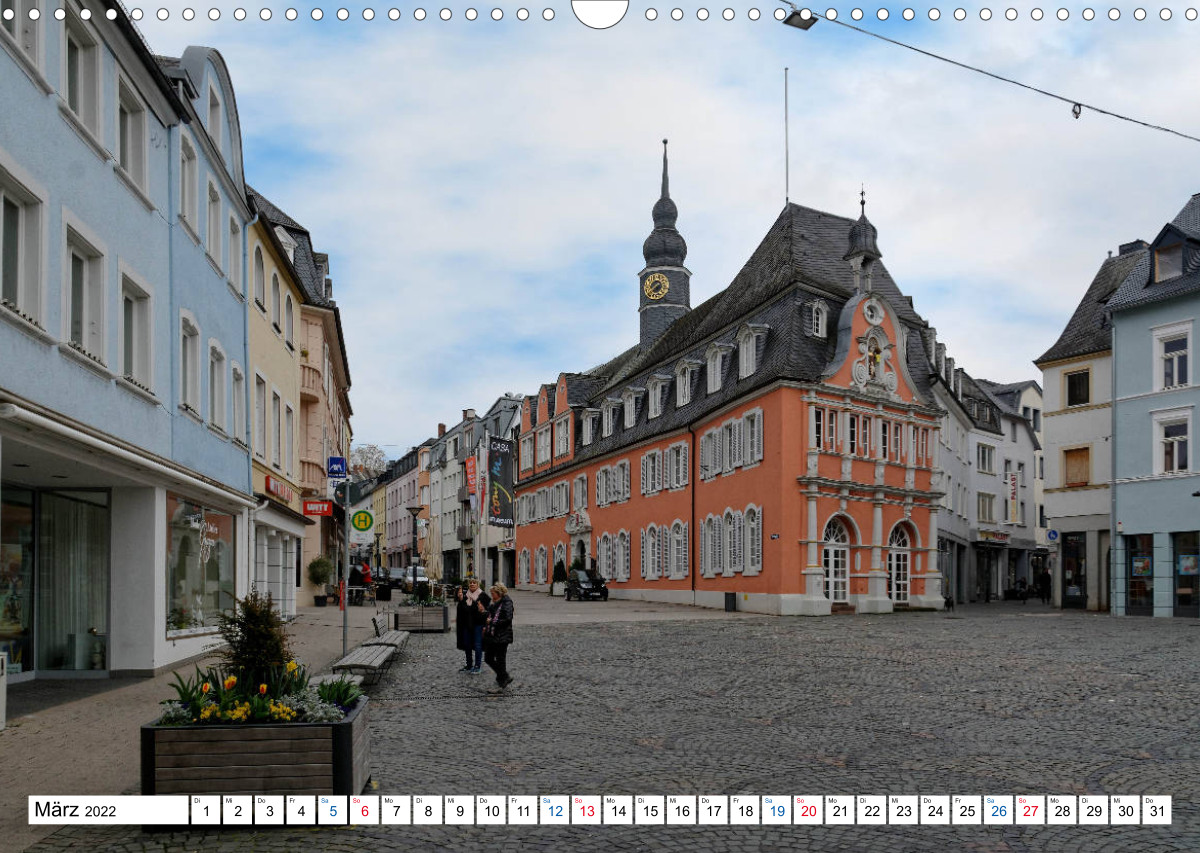This screenshot has width=1200, height=853.
Task: Click the red shop sign on the left street
Action: (x=317, y=508)
